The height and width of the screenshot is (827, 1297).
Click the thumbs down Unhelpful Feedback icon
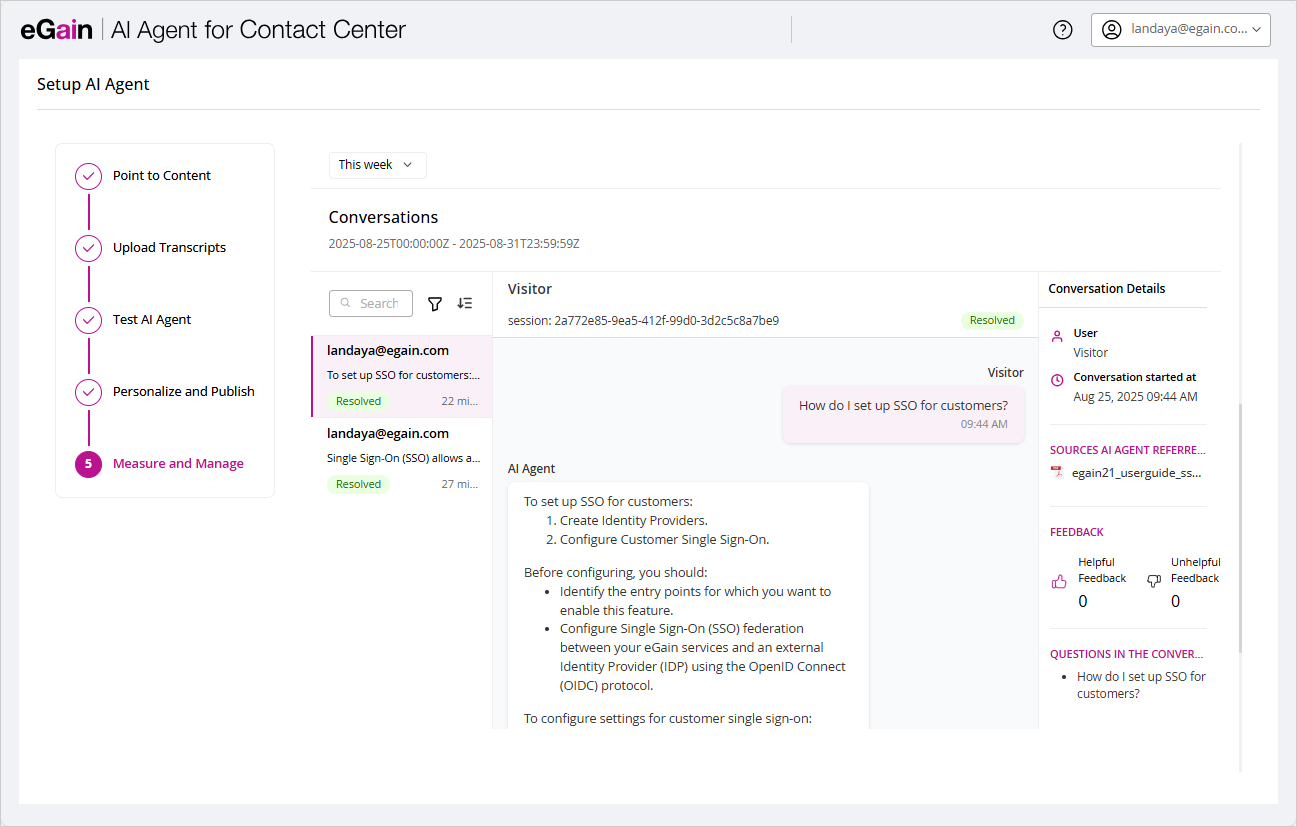pos(1154,581)
